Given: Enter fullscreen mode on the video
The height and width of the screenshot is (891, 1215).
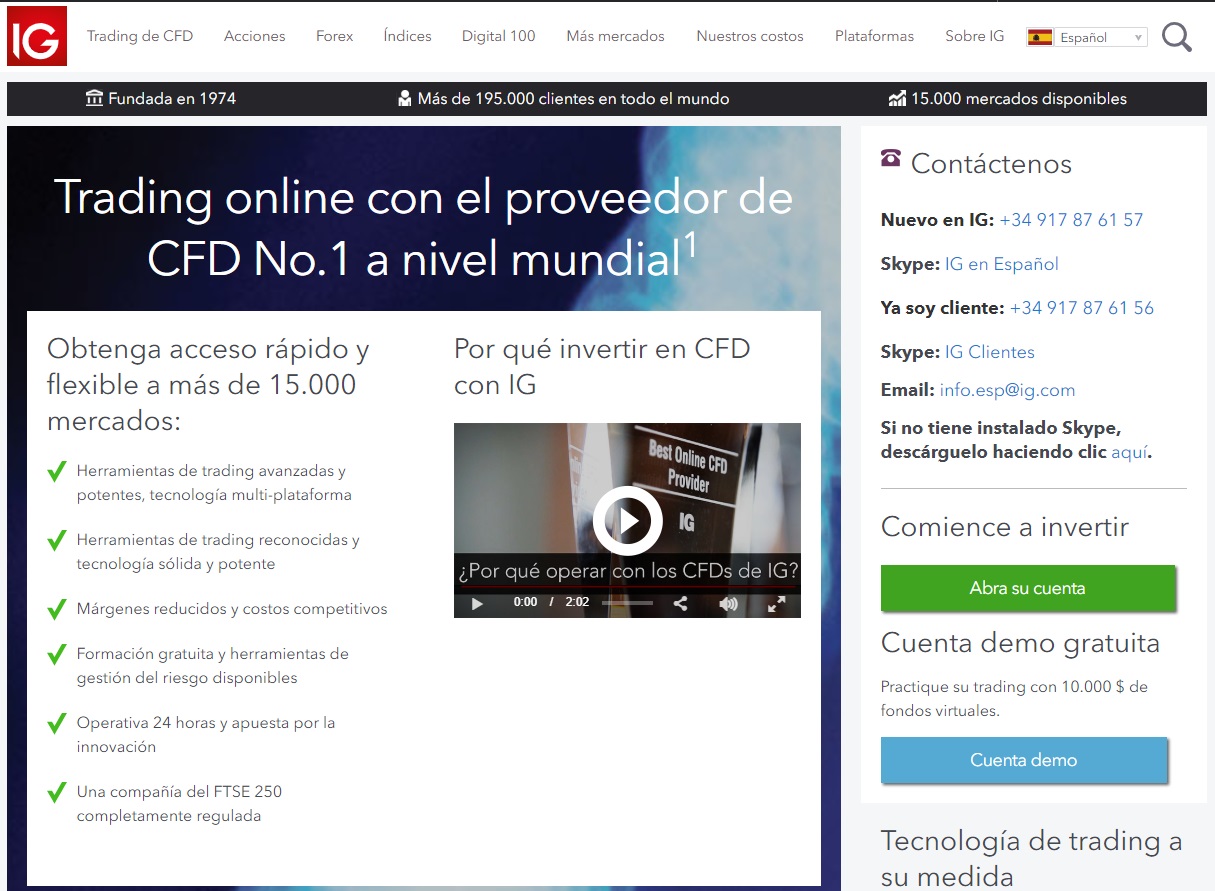Looking at the screenshot, I should [776, 603].
